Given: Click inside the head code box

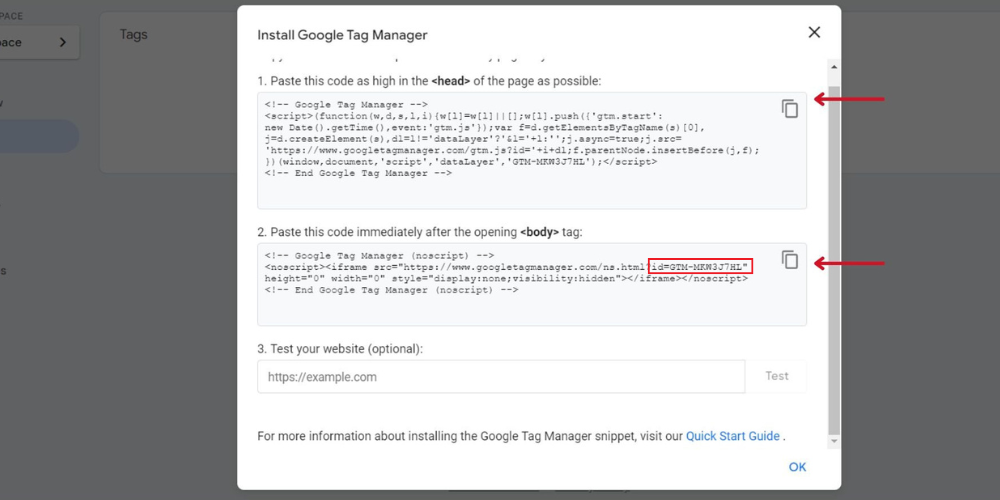Looking at the screenshot, I should pos(532,151).
